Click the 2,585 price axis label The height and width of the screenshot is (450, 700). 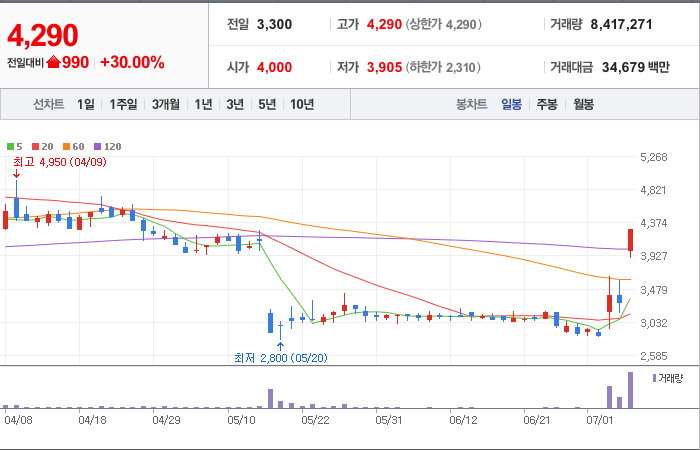click(654, 356)
